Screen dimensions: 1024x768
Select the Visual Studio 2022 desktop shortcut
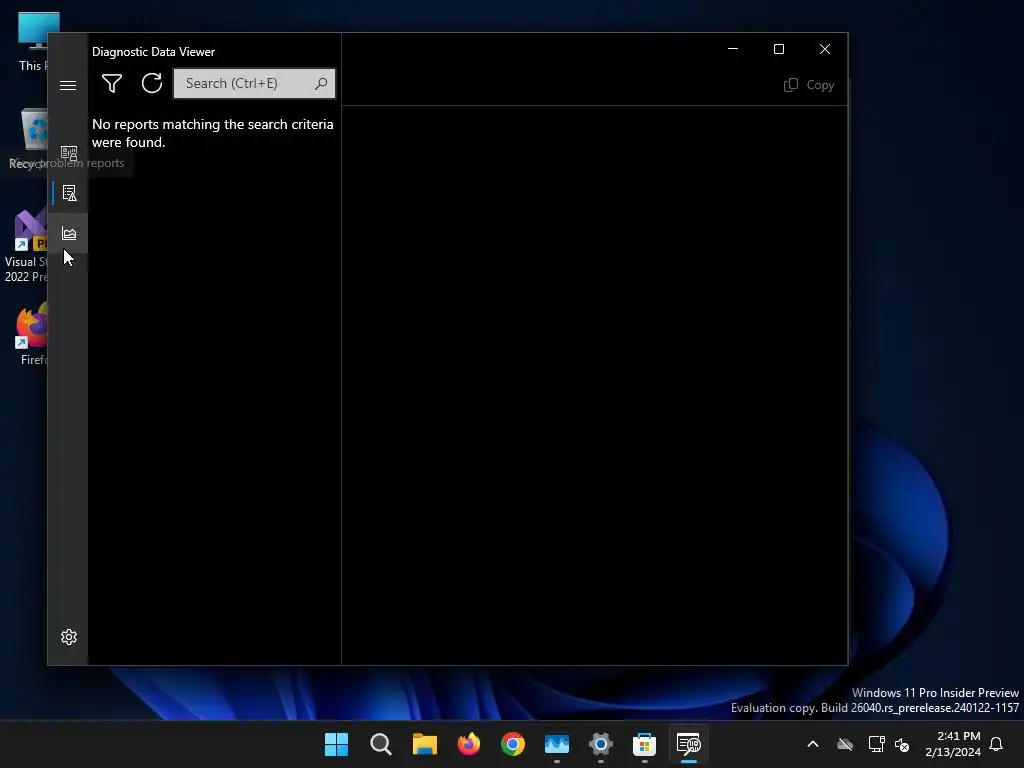[26, 246]
